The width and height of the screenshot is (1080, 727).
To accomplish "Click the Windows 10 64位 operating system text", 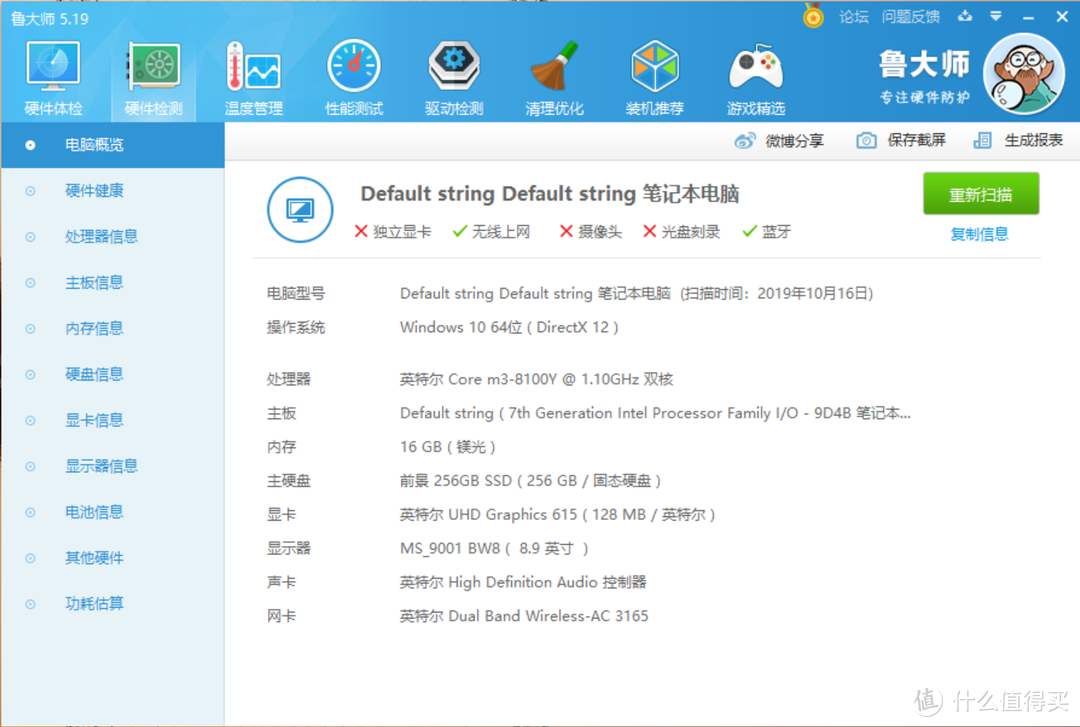I will coord(509,327).
